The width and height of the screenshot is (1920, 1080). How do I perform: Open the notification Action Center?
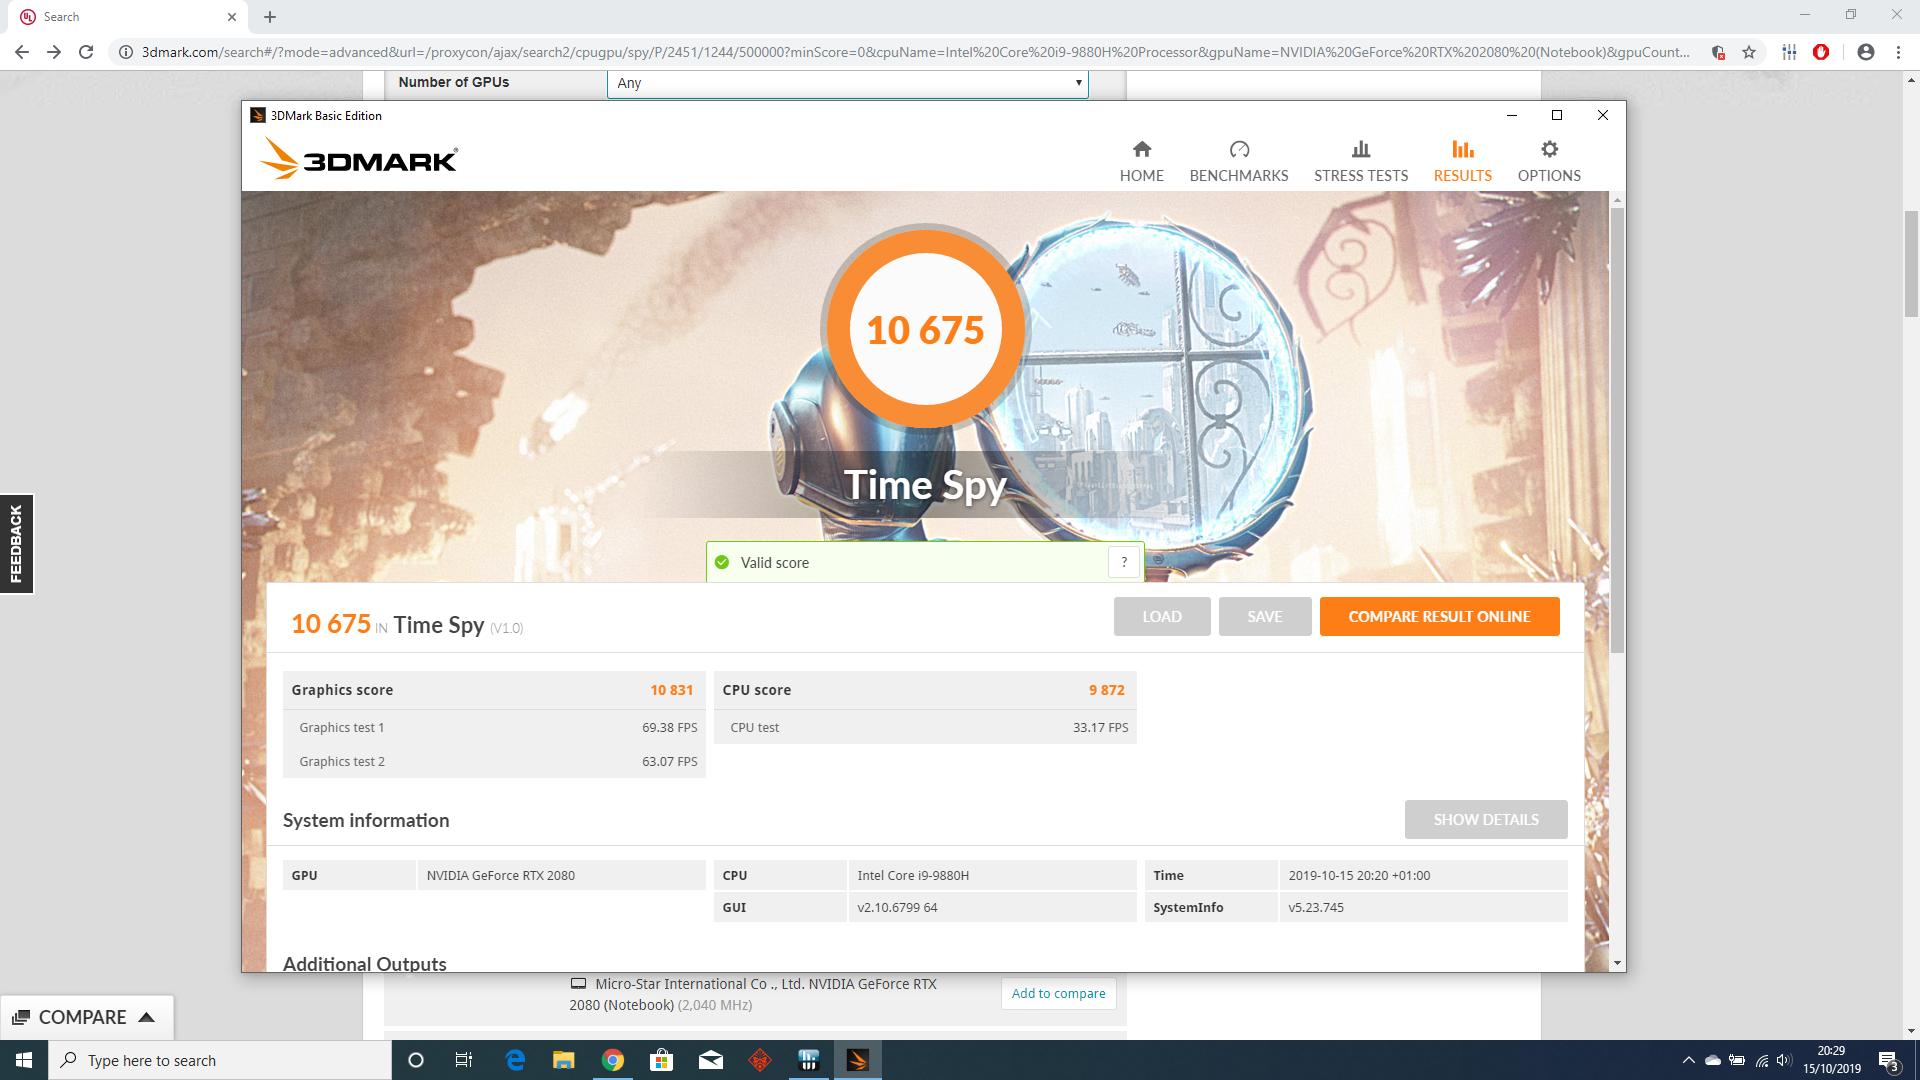[x=1888, y=1060]
